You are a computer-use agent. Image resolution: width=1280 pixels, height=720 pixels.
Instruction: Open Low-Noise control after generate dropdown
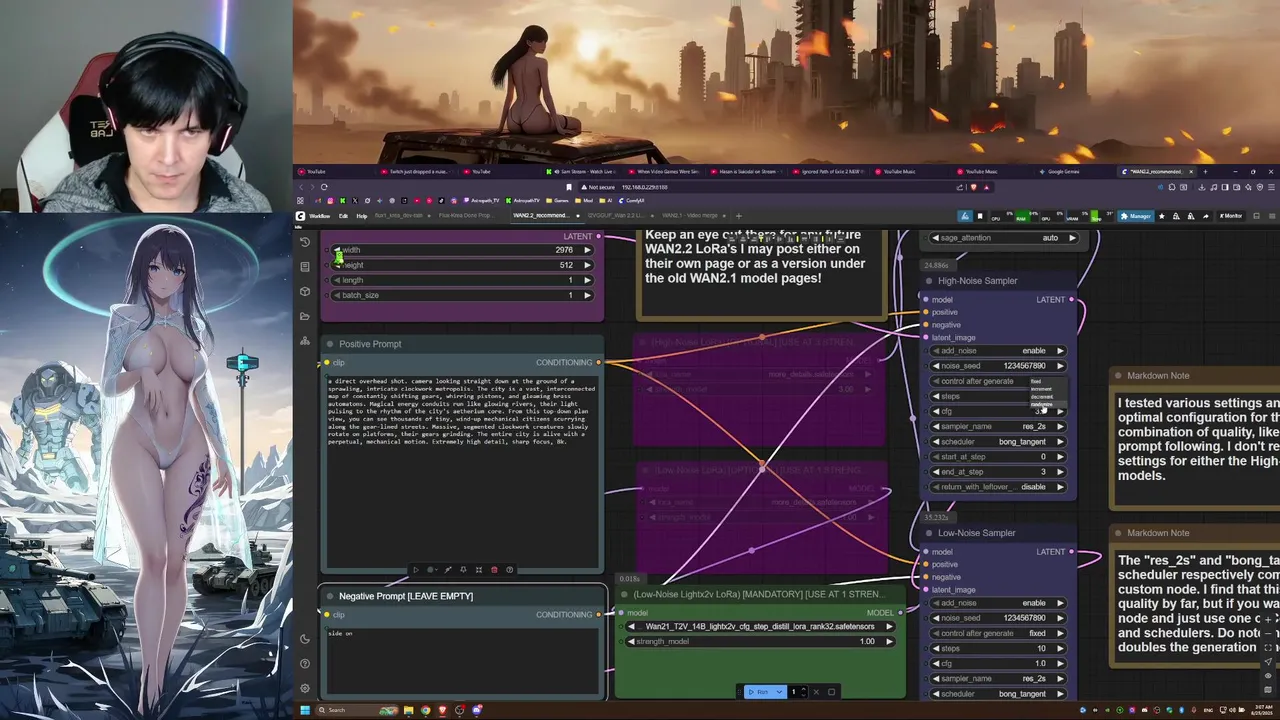click(999, 633)
